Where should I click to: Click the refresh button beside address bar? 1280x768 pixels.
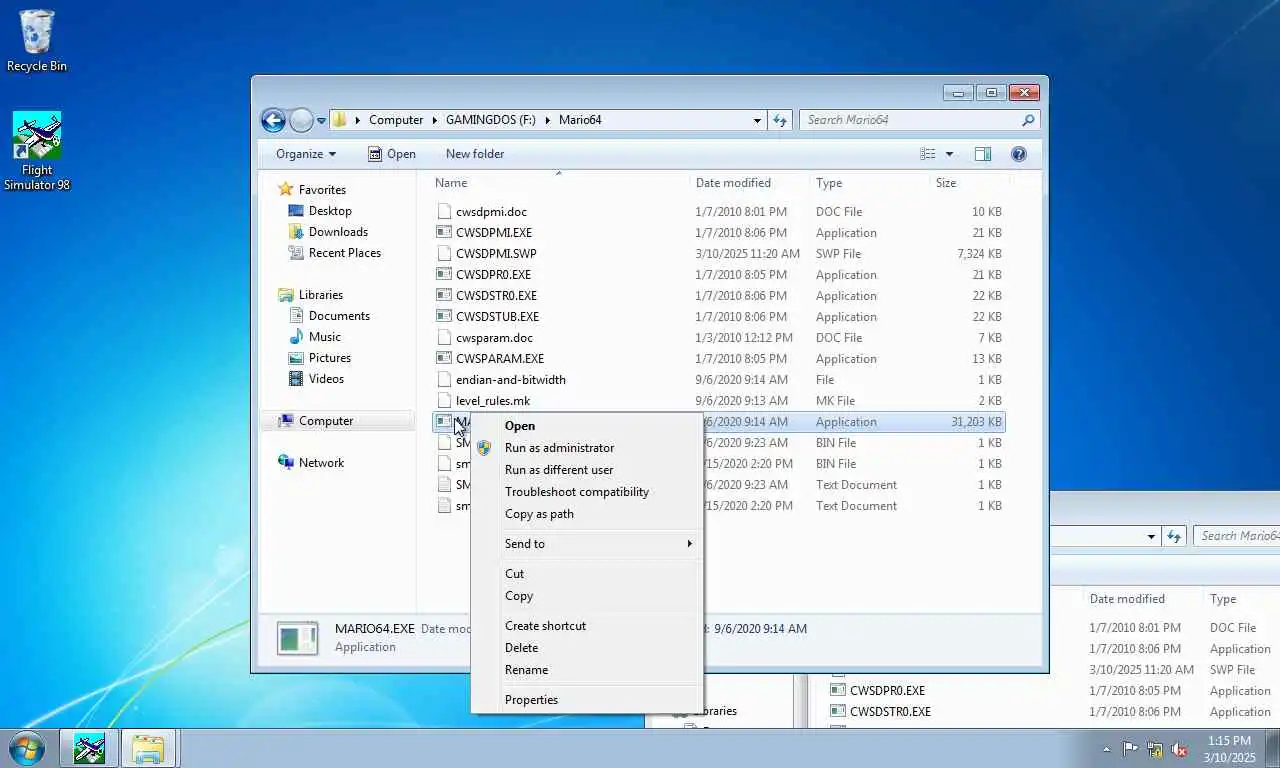click(780, 120)
